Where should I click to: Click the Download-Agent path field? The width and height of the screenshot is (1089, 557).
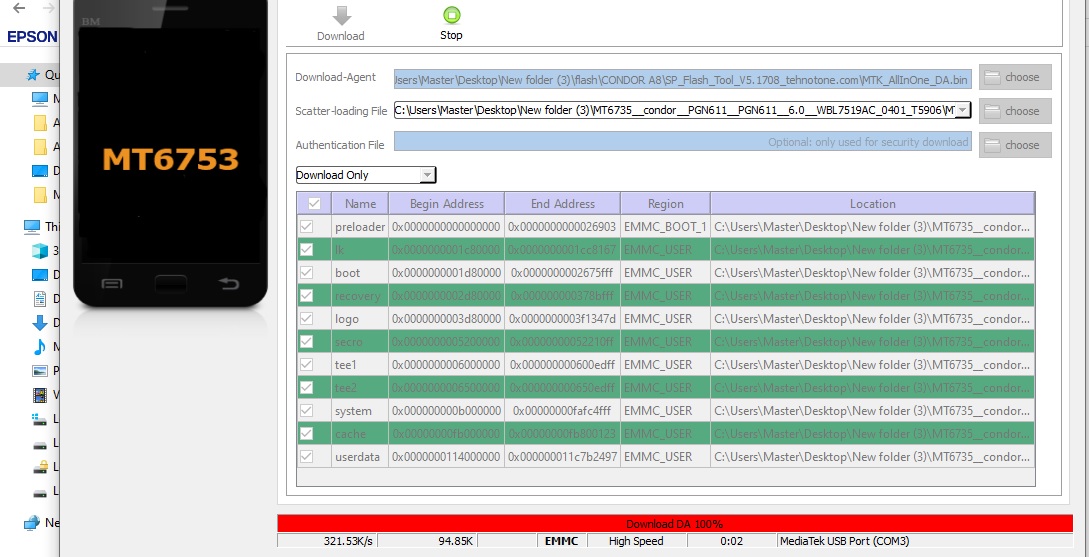[x=683, y=80]
